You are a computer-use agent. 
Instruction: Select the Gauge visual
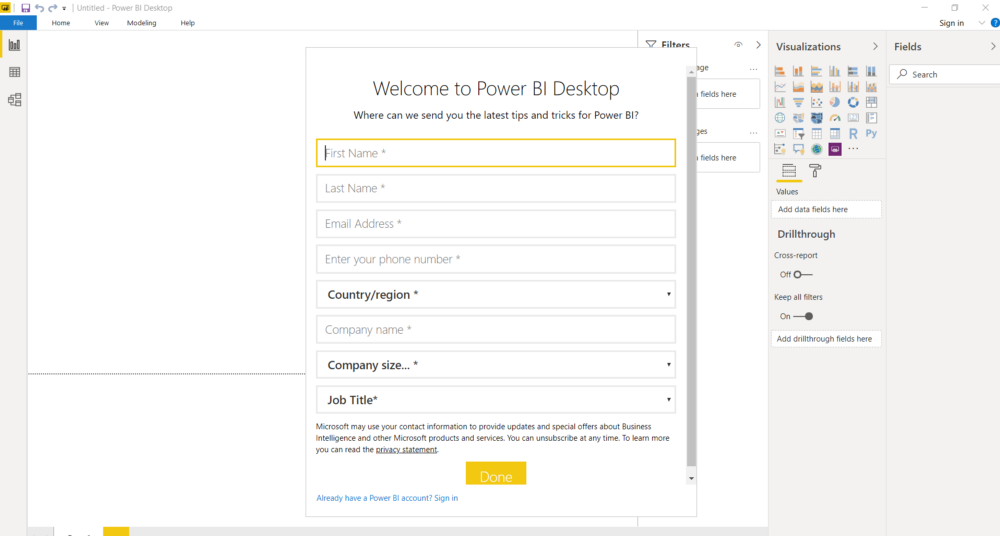tap(834, 118)
